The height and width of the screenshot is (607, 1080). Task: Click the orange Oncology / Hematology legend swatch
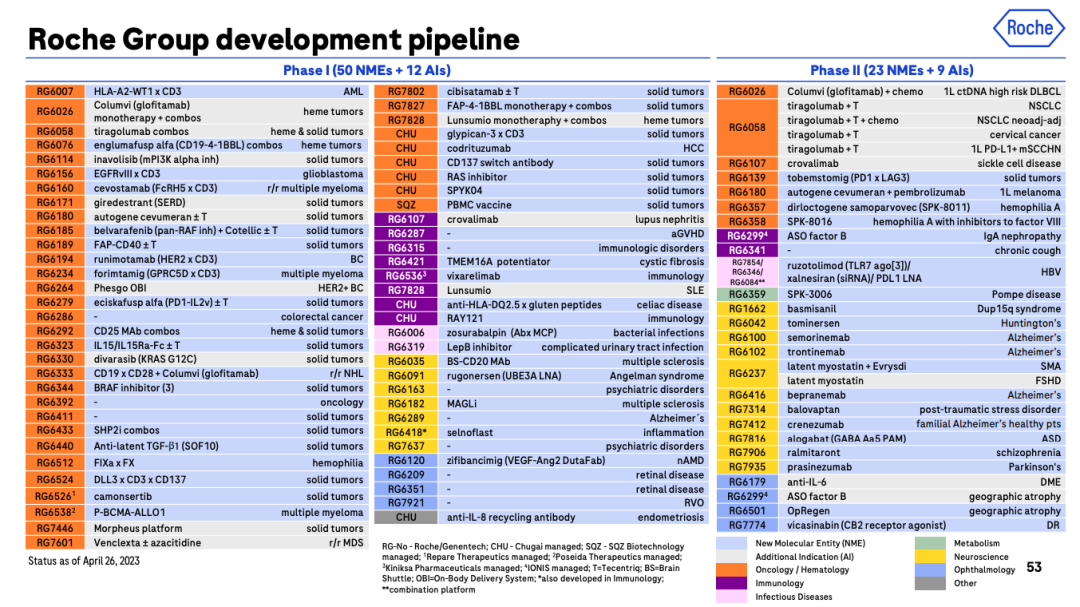pos(731,570)
